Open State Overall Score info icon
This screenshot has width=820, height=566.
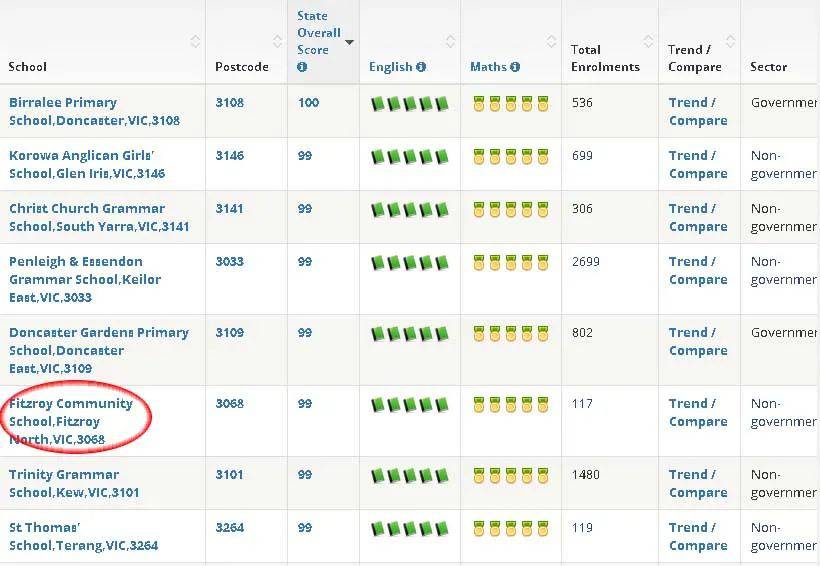[302, 67]
